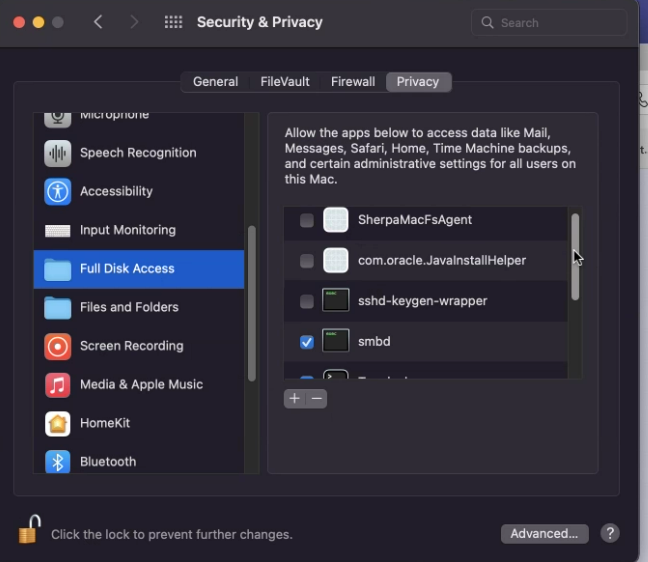Select the Bluetooth icon in sidebar
The image size is (648, 562).
[58, 461]
